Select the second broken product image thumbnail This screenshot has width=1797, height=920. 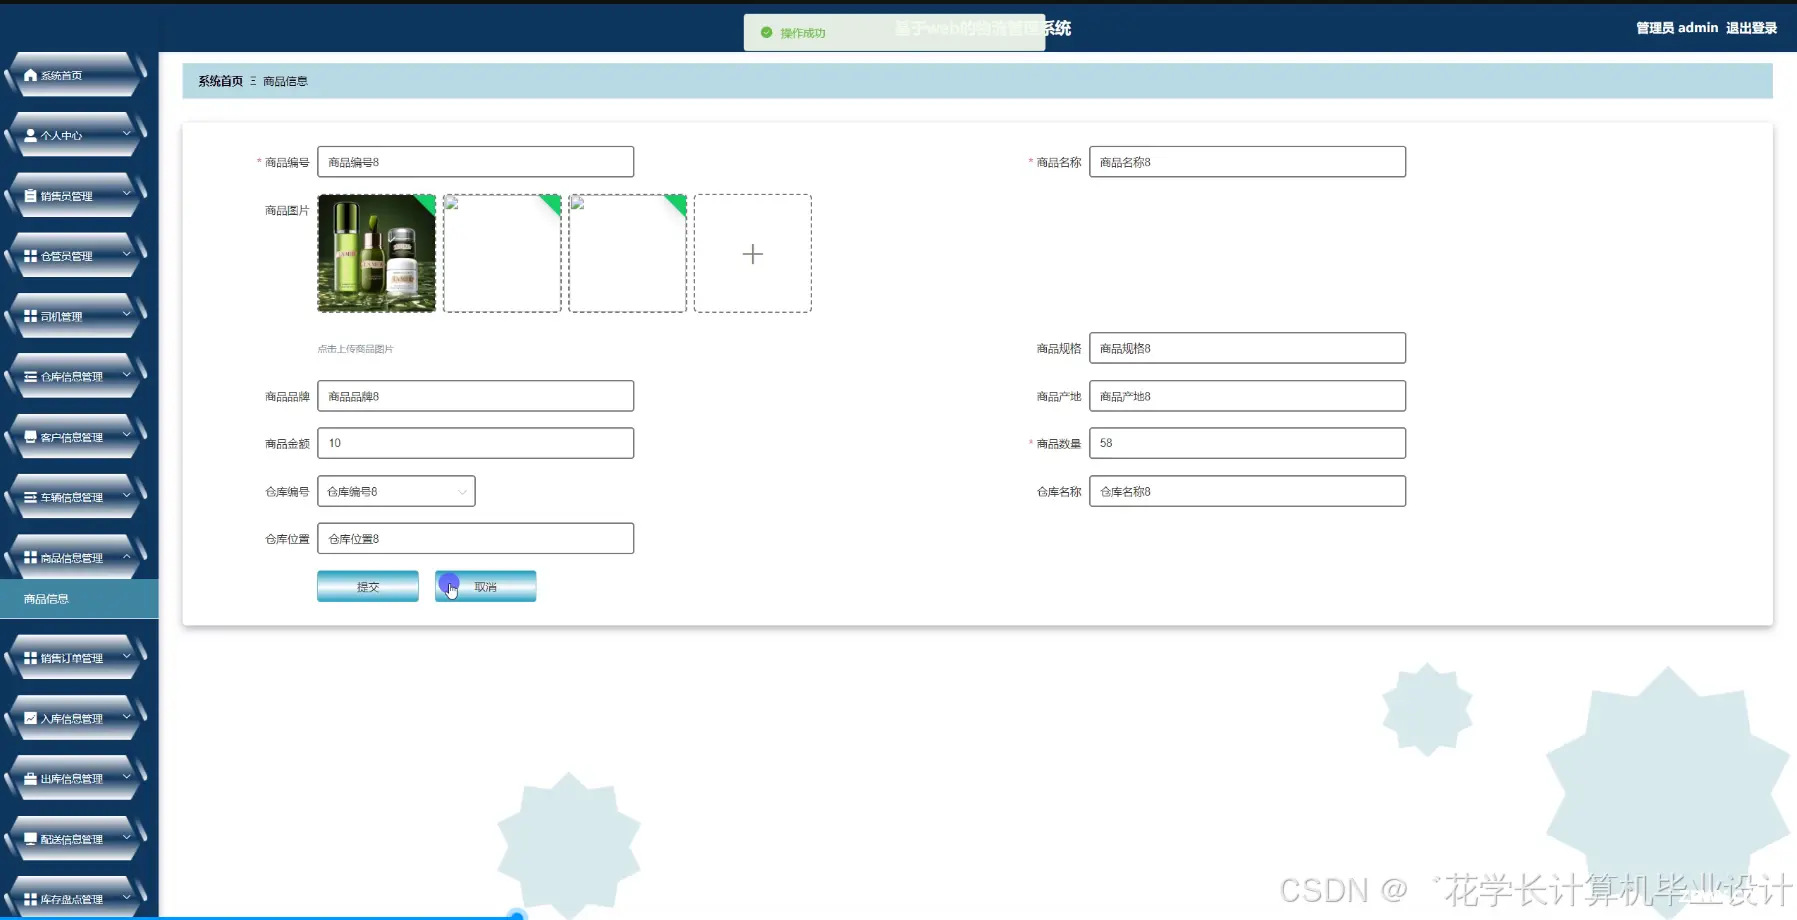point(502,253)
